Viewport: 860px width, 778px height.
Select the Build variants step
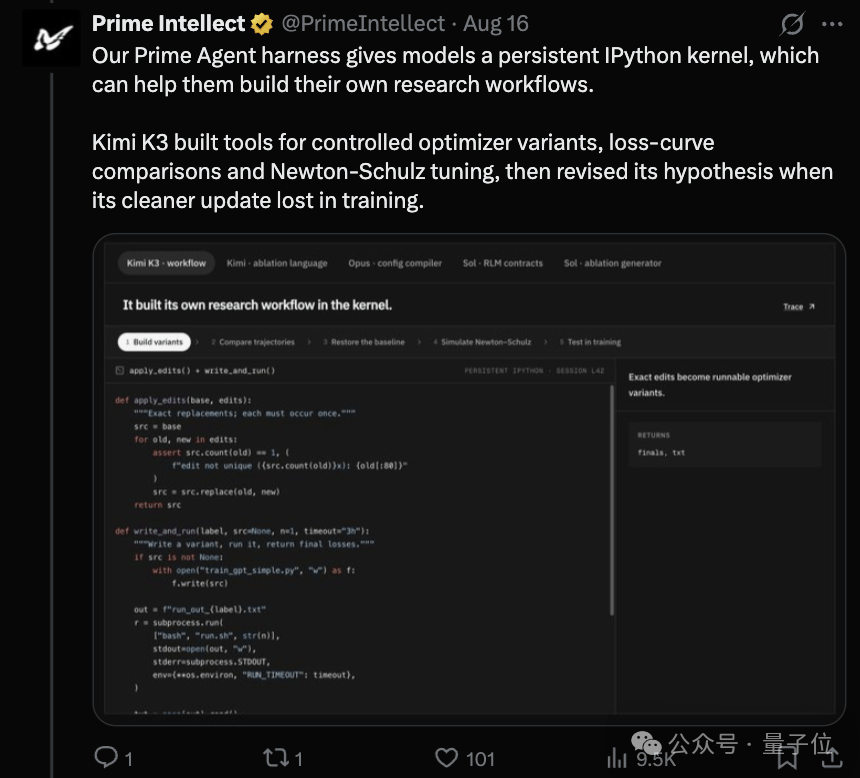coord(154,342)
